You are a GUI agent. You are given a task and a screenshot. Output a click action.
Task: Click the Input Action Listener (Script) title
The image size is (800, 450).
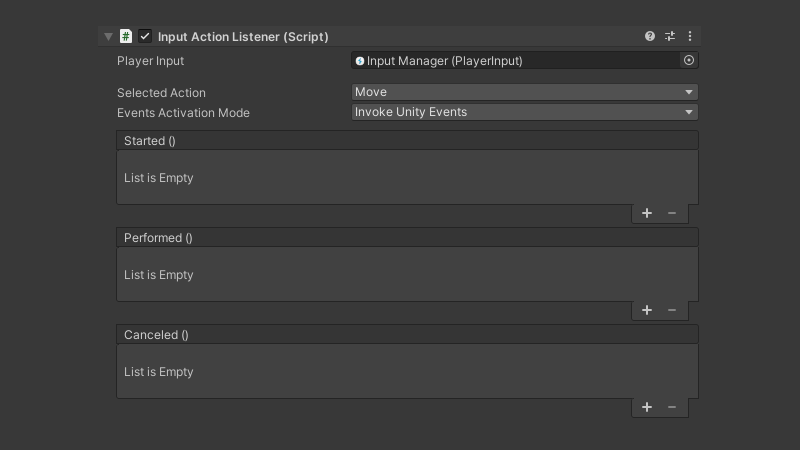click(x=243, y=37)
